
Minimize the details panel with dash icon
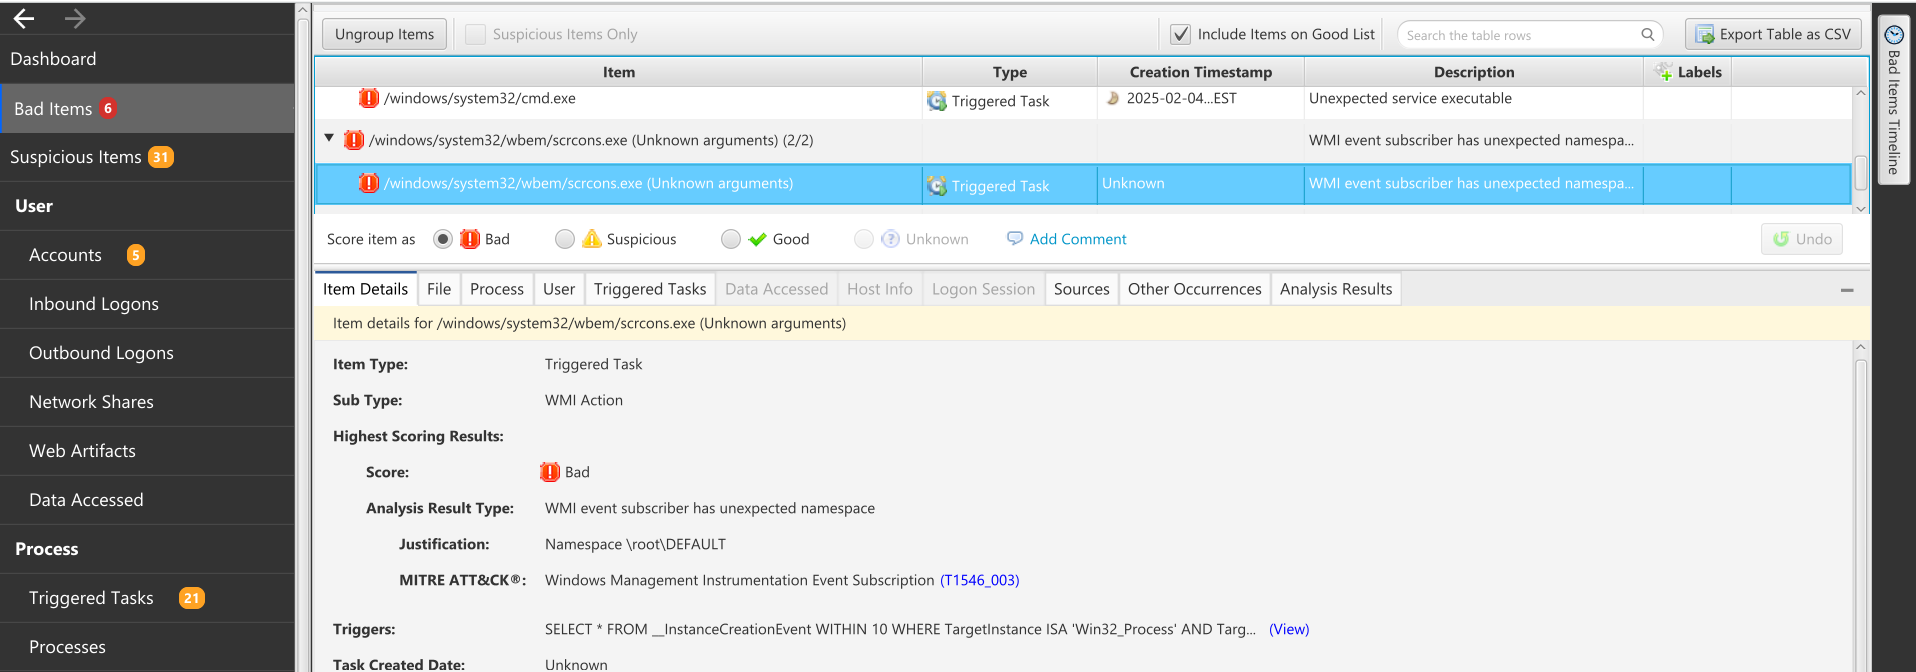1847,290
